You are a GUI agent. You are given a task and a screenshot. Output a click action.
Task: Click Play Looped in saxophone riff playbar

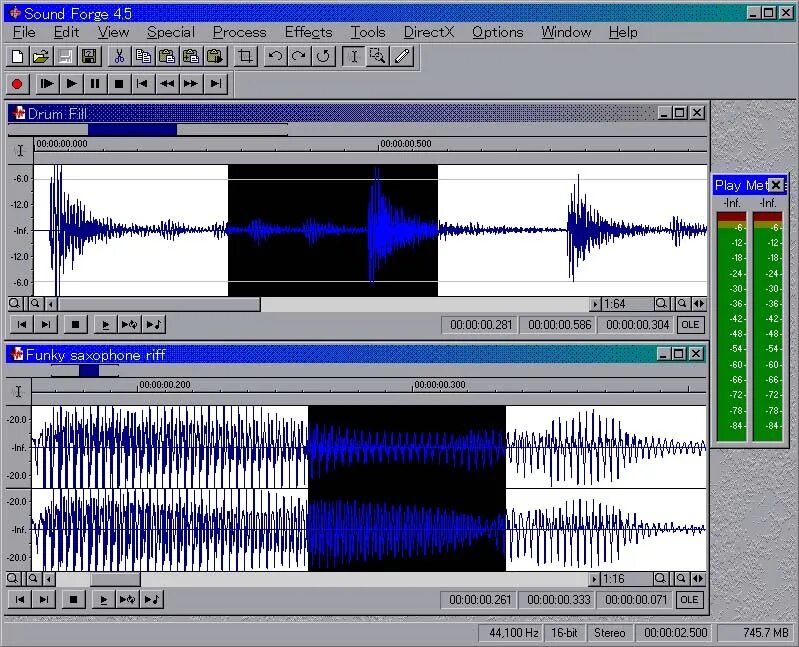(127, 600)
